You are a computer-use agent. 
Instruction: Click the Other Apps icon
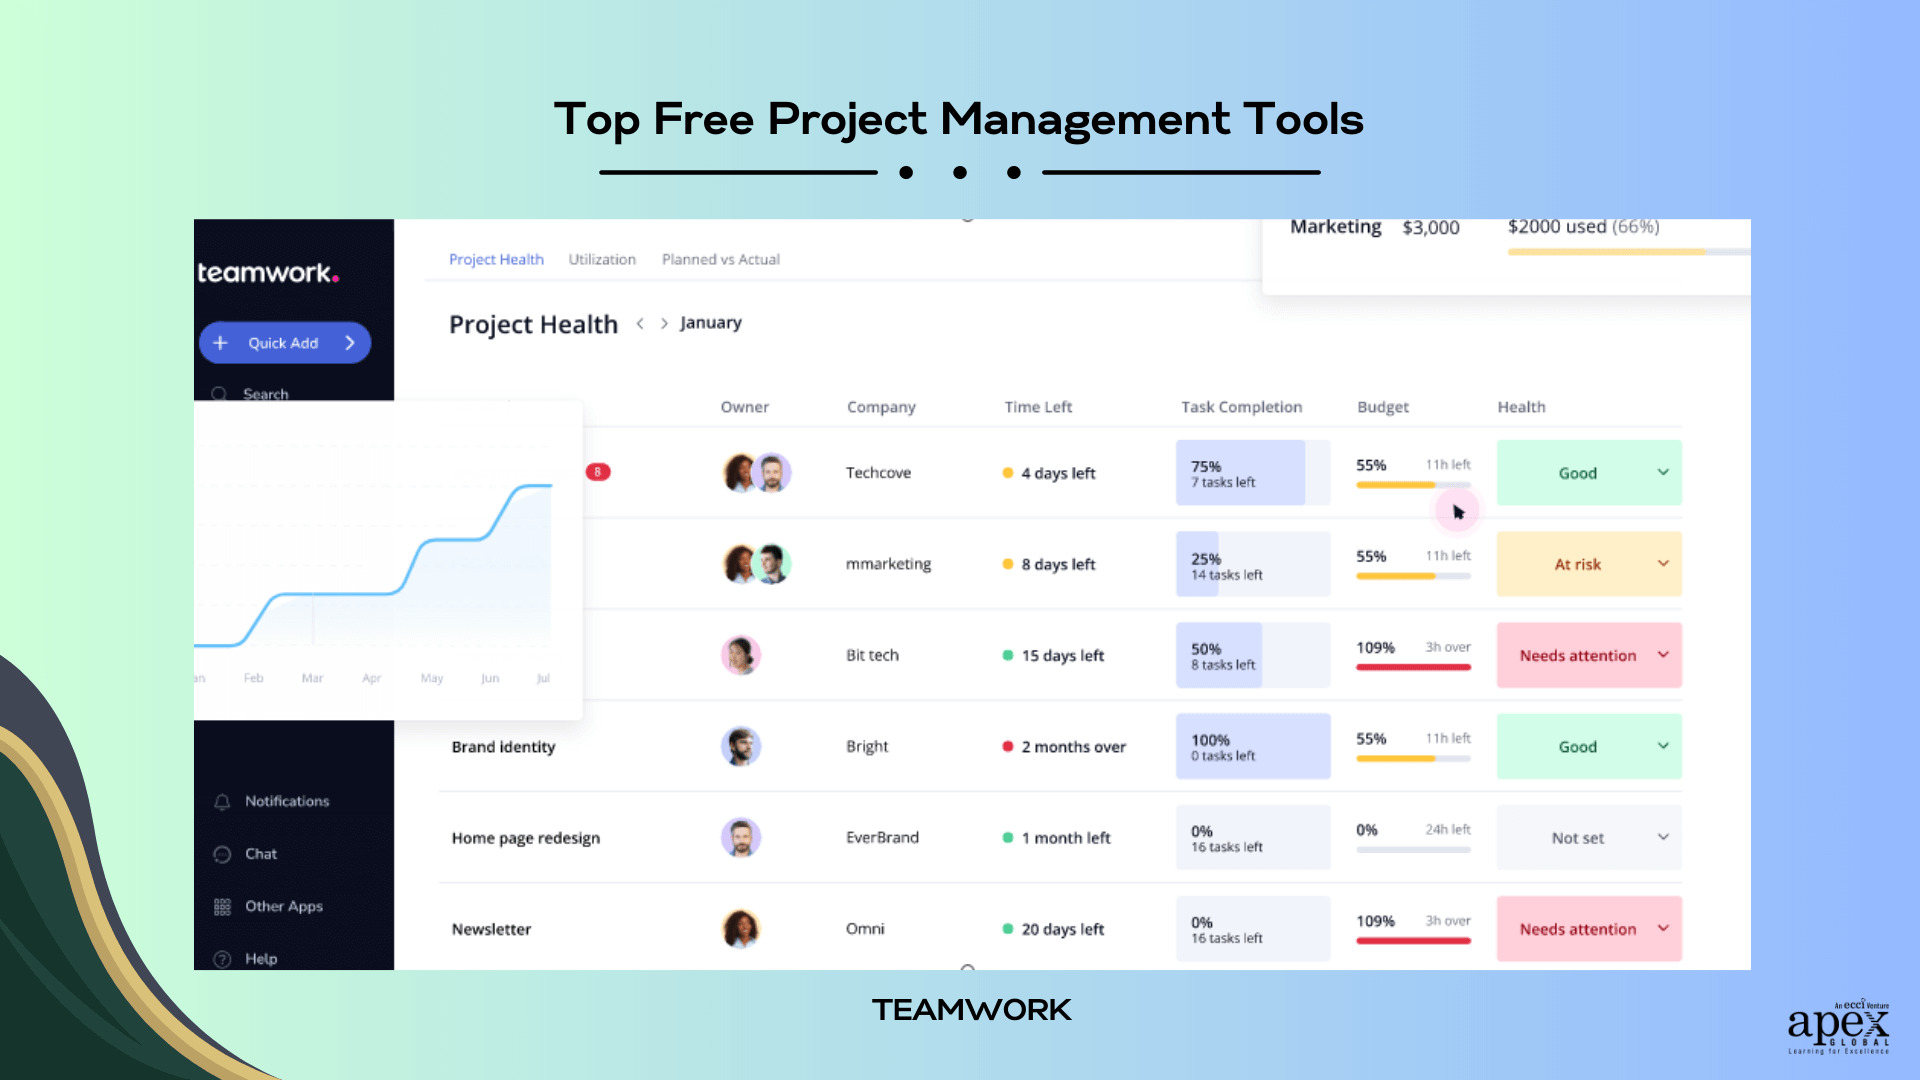coord(222,906)
